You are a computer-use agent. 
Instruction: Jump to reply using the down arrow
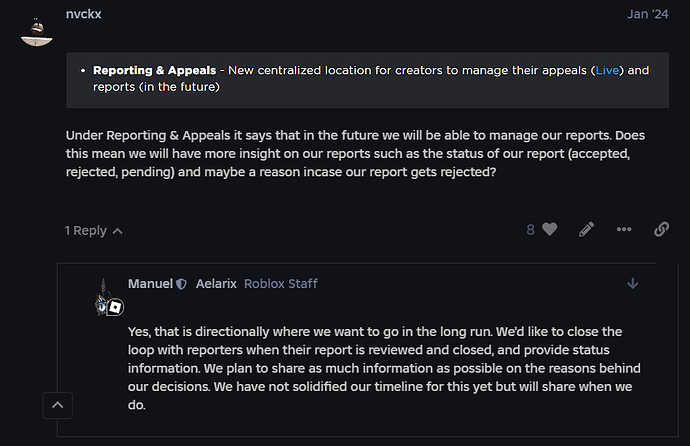click(x=632, y=283)
